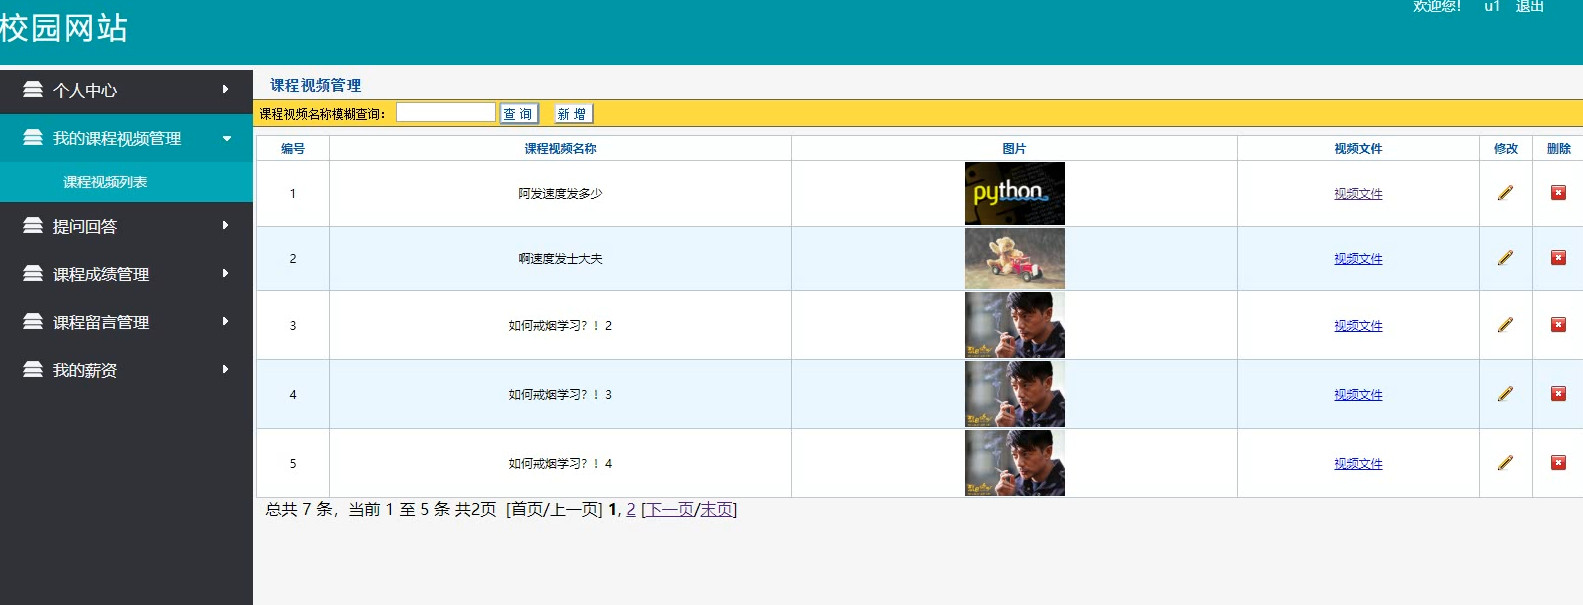The image size is (1583, 605).
Task: Delete the row 如何戒烟学习?!4
Action: click(1558, 462)
